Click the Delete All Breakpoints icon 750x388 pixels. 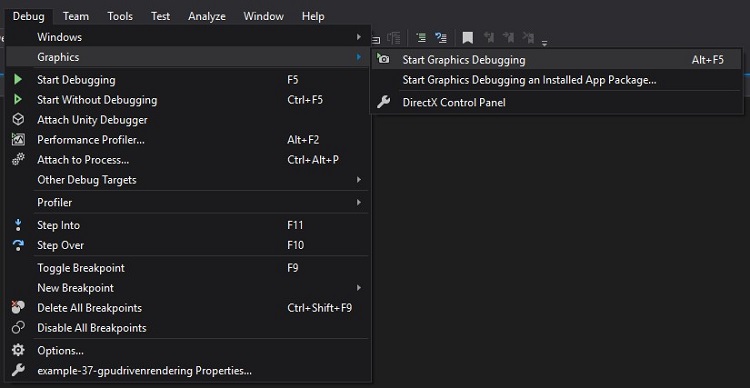tap(18, 308)
